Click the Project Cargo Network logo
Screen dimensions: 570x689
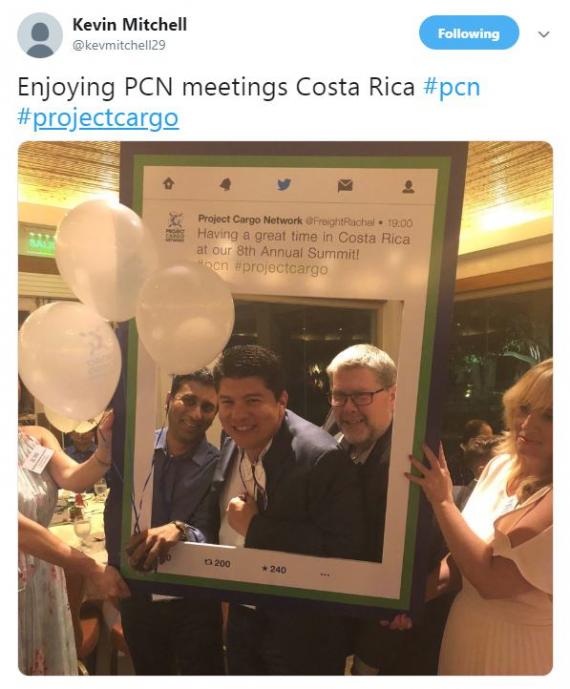point(175,227)
